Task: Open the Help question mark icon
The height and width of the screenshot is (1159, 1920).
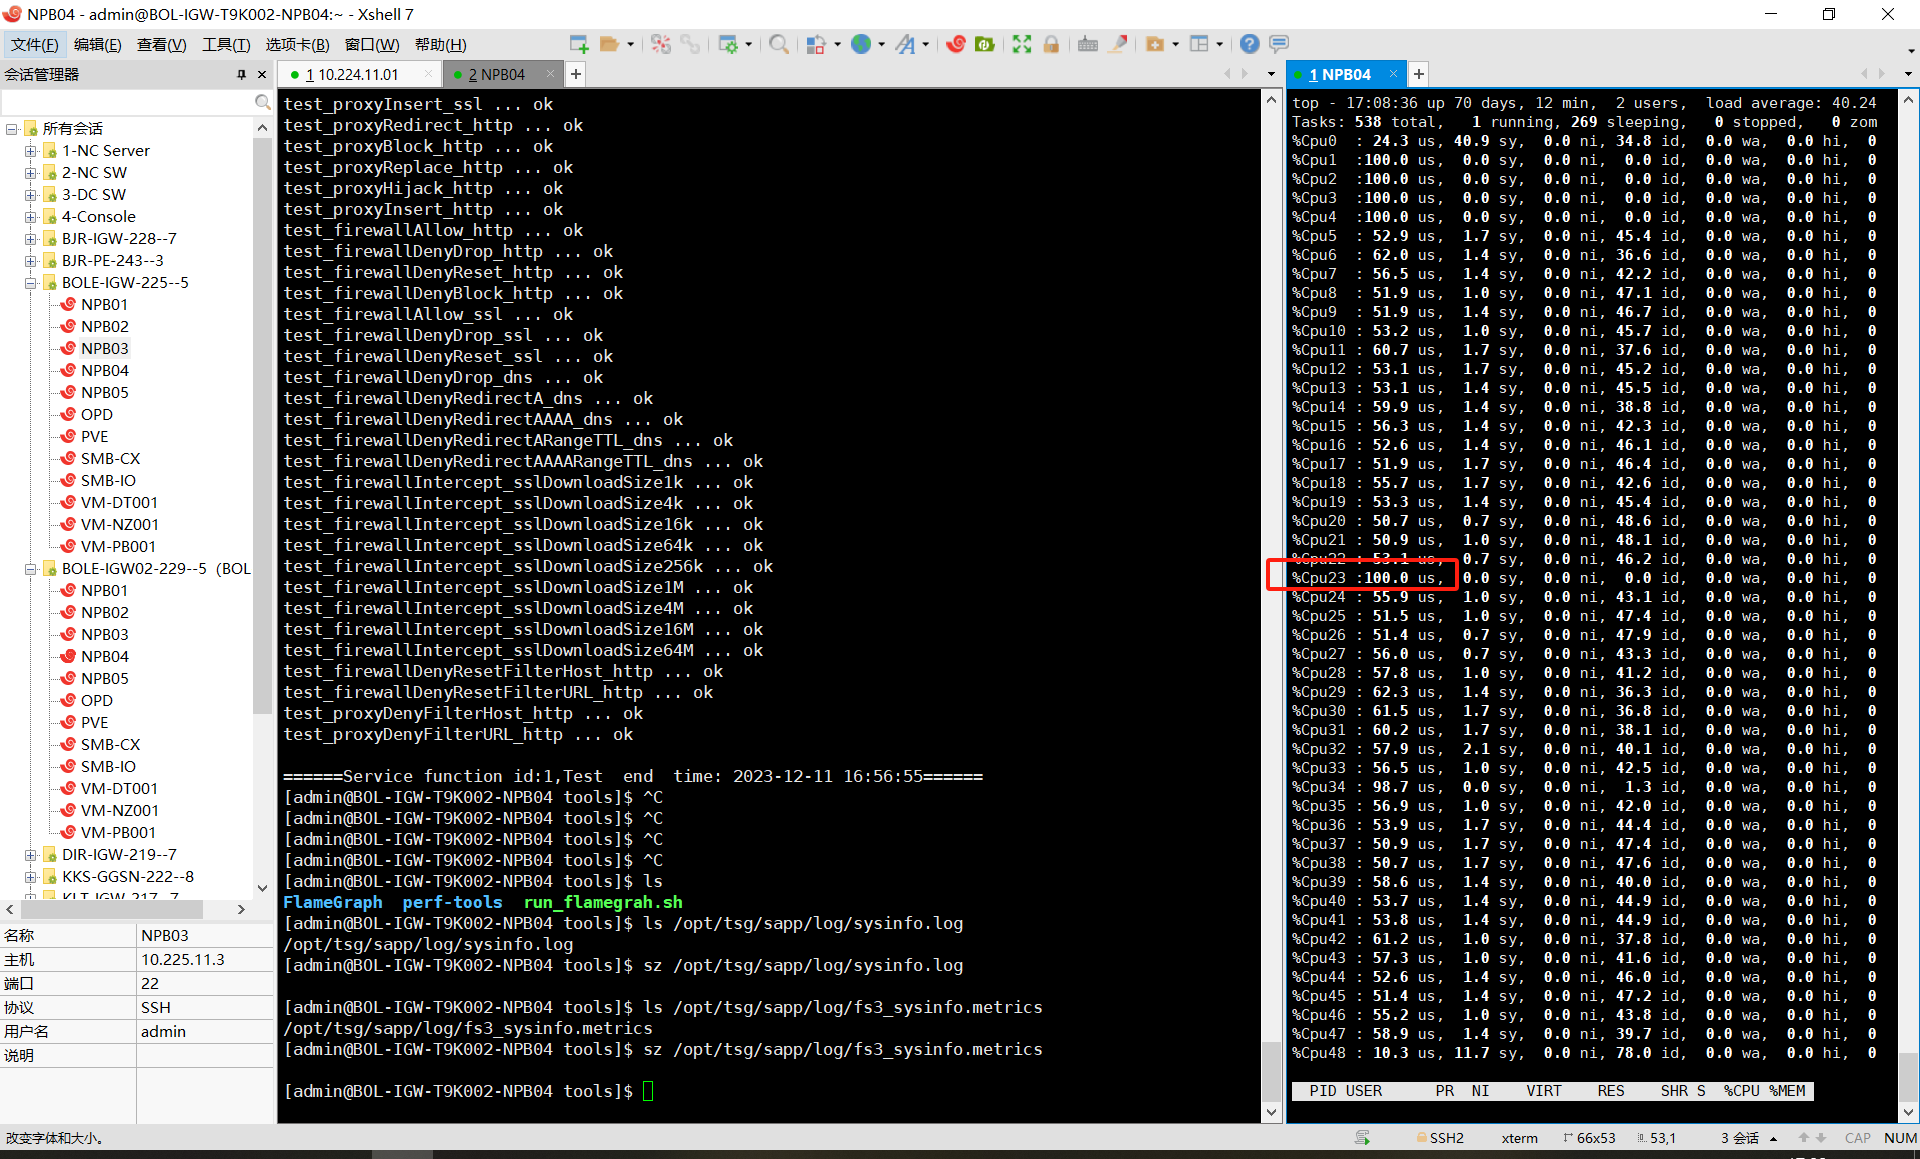Action: tap(1249, 44)
